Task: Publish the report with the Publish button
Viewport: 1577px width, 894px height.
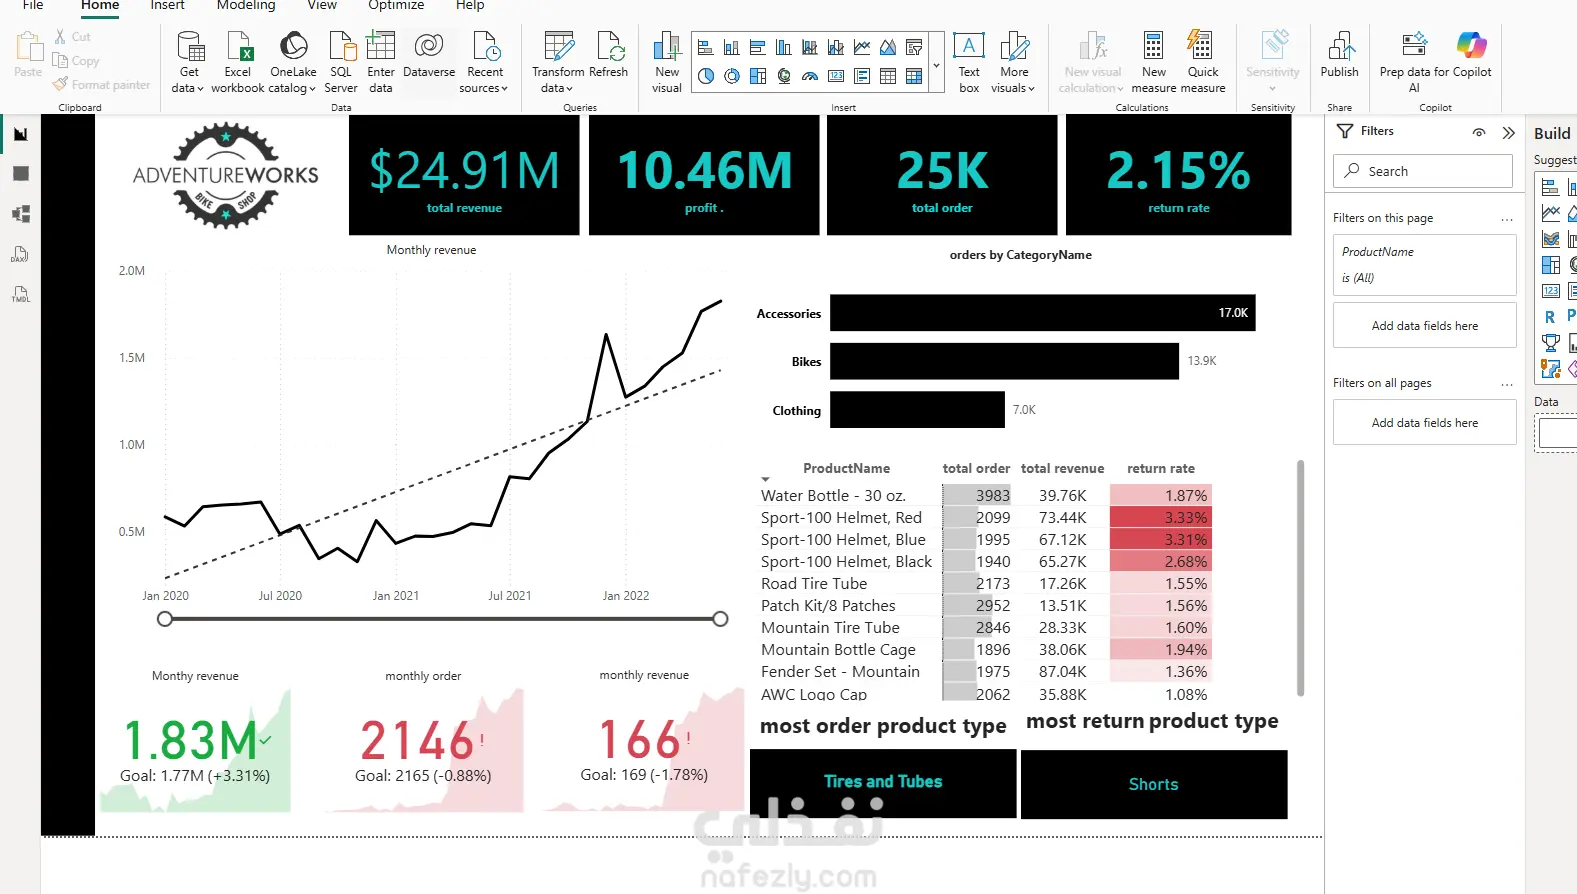Action: tap(1339, 56)
